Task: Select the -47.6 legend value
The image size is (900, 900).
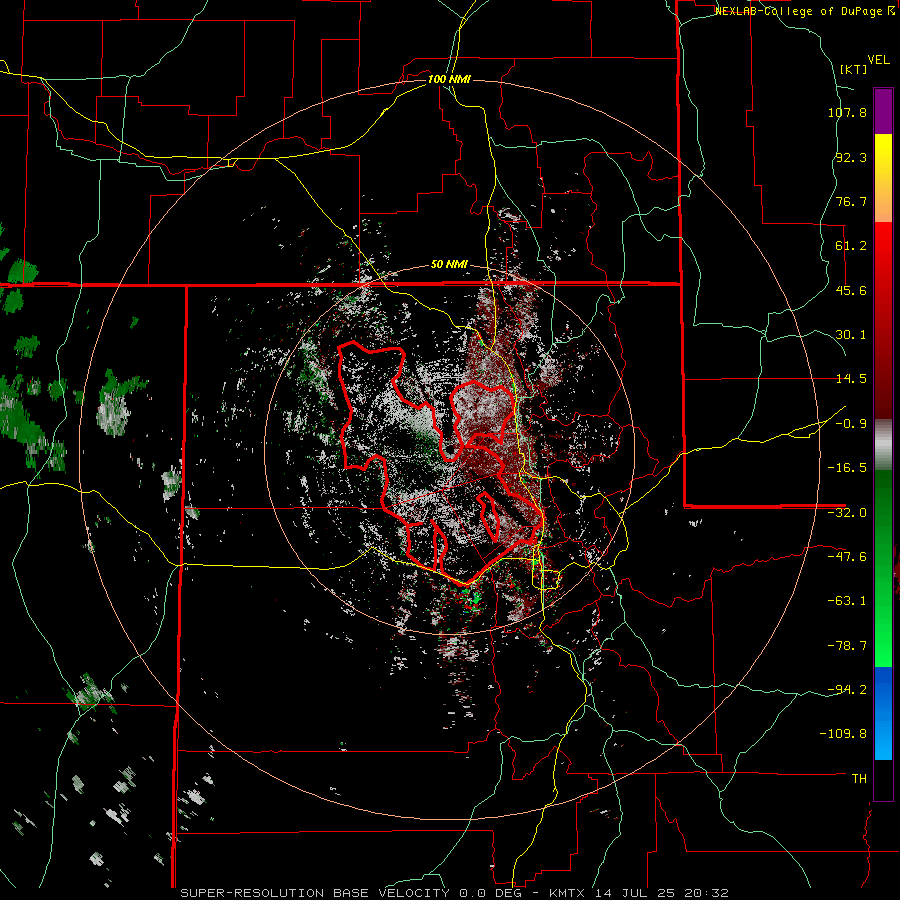Action: coord(847,557)
